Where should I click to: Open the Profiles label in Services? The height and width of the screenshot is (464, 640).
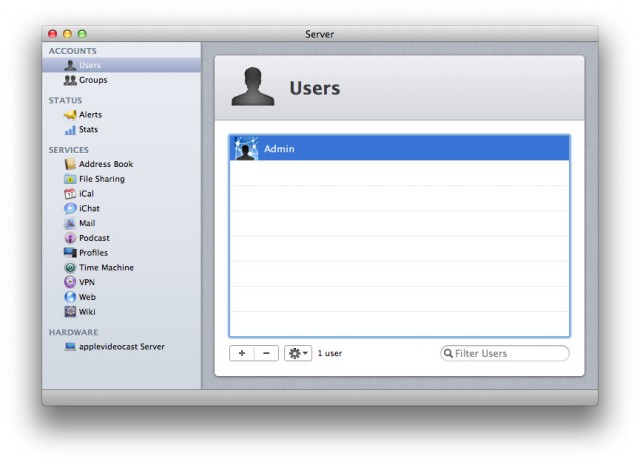[x=93, y=253]
